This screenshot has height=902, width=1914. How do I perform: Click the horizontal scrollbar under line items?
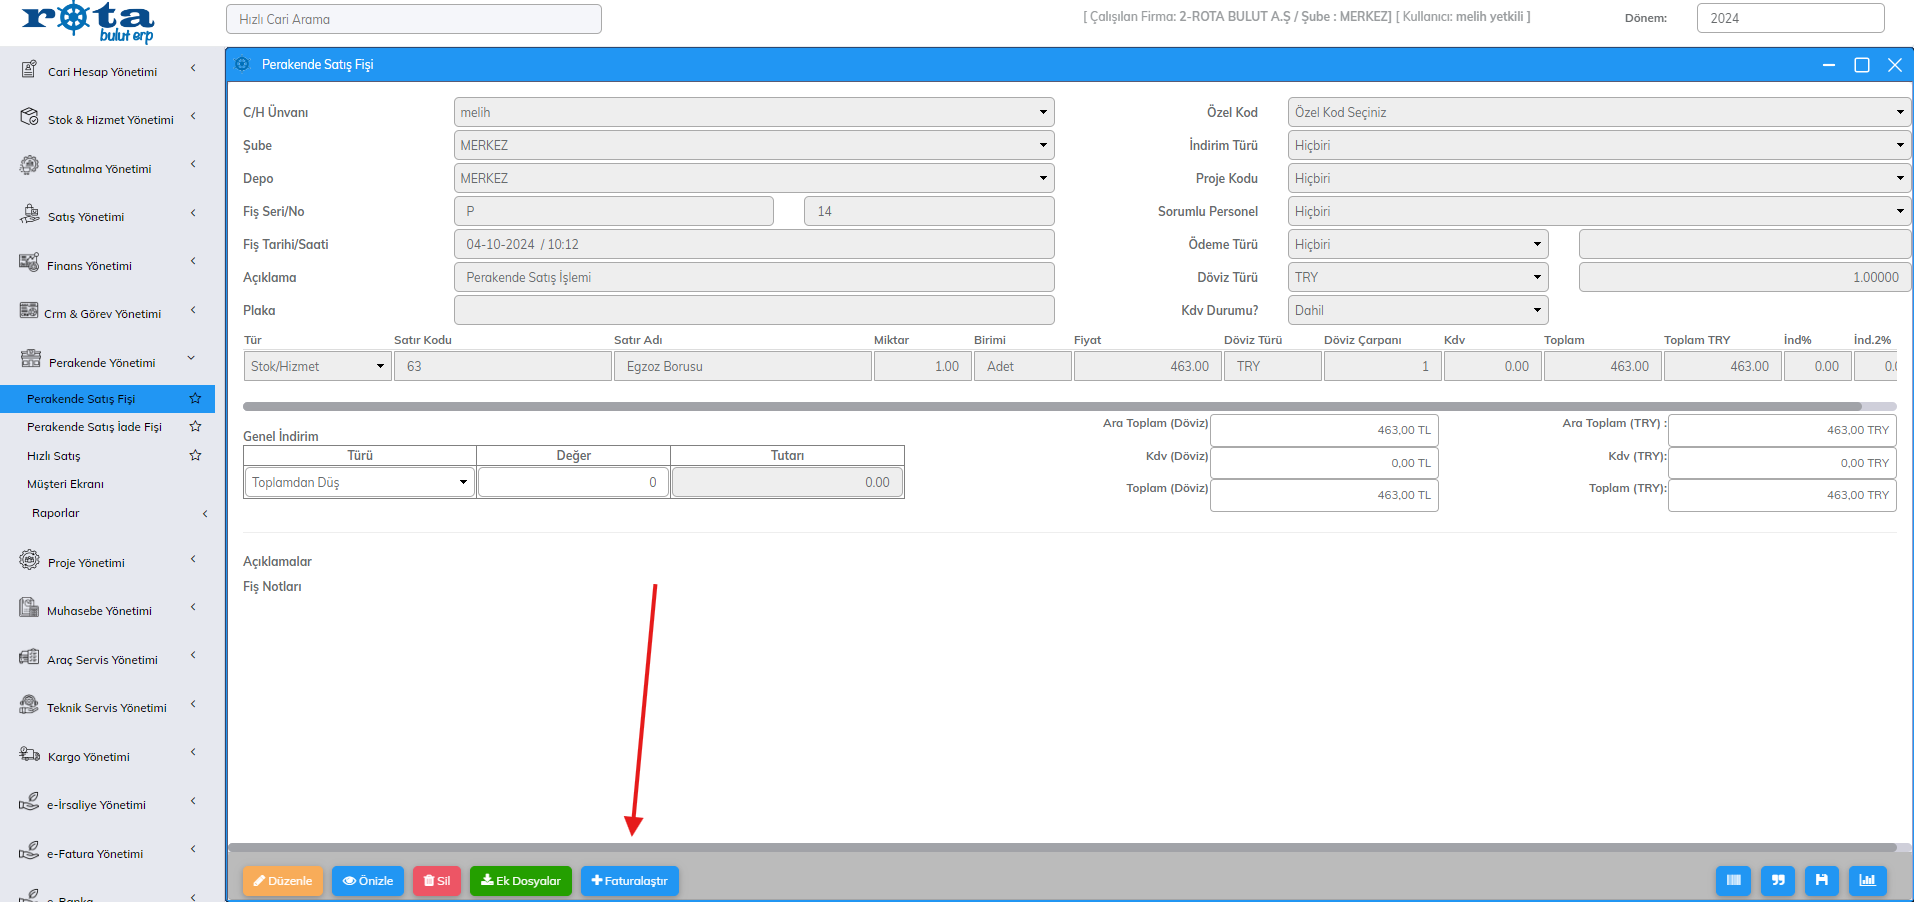click(1050, 406)
